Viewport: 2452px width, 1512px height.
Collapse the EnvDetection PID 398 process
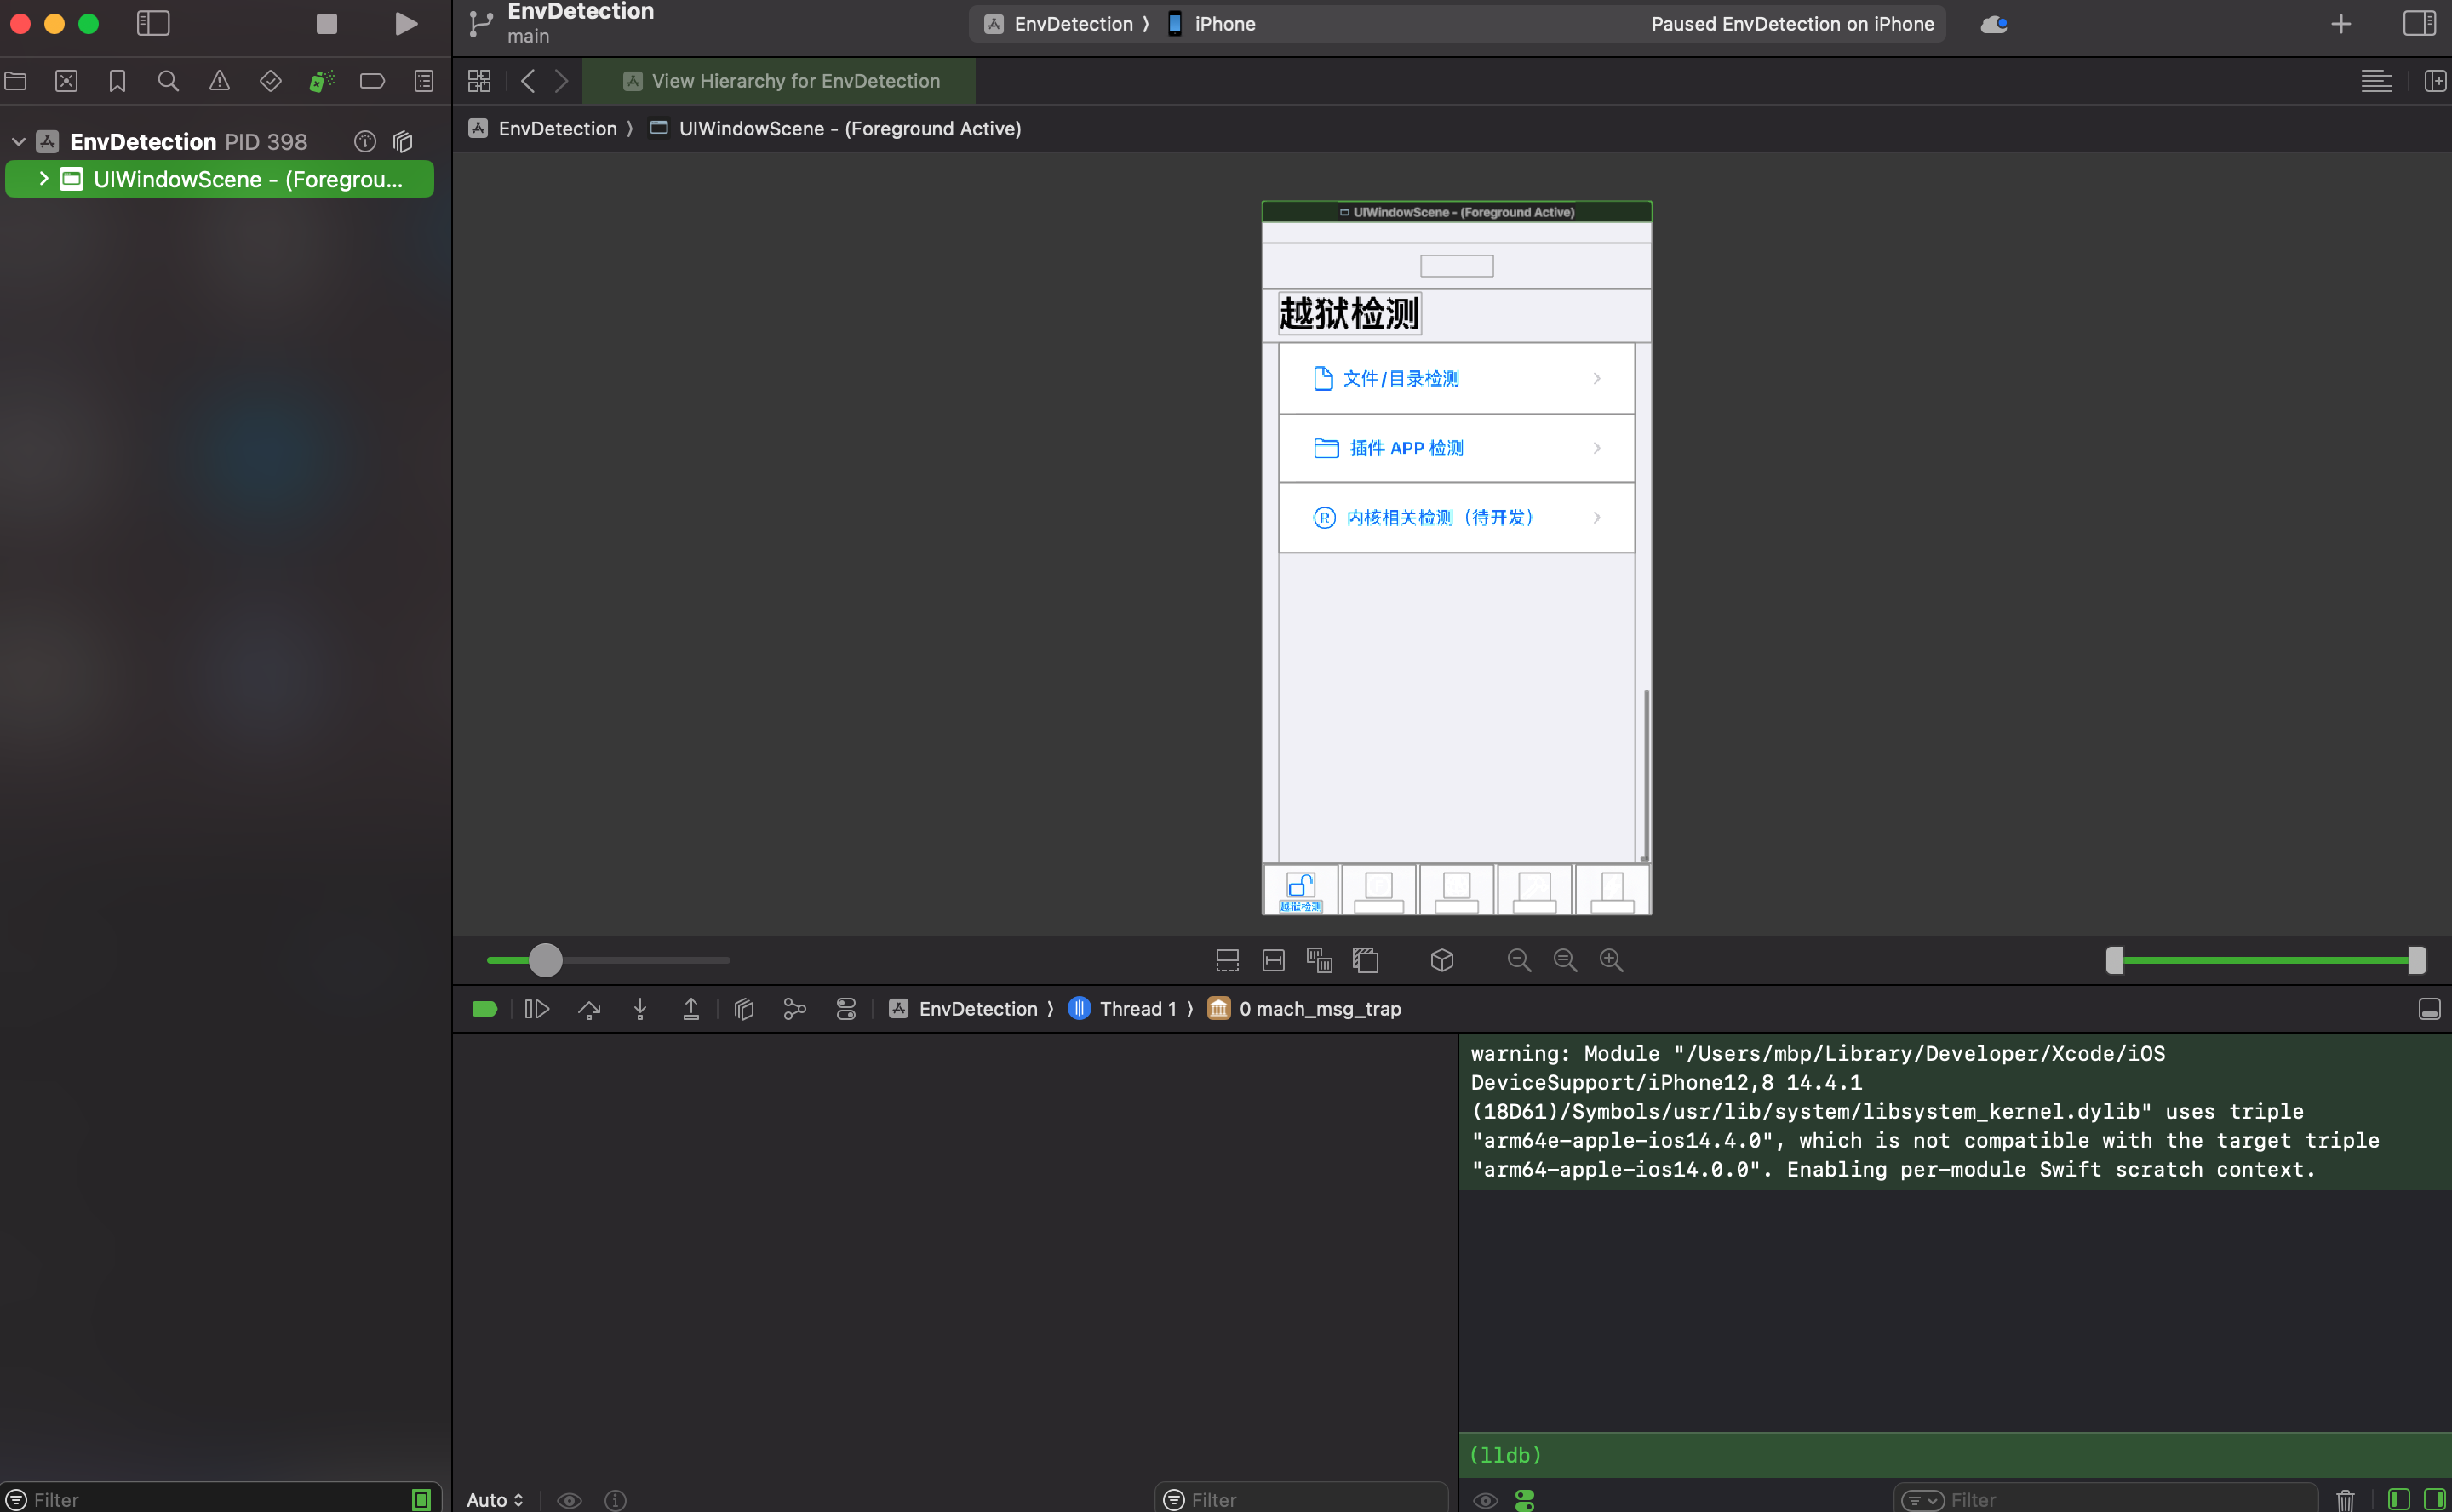(x=18, y=142)
